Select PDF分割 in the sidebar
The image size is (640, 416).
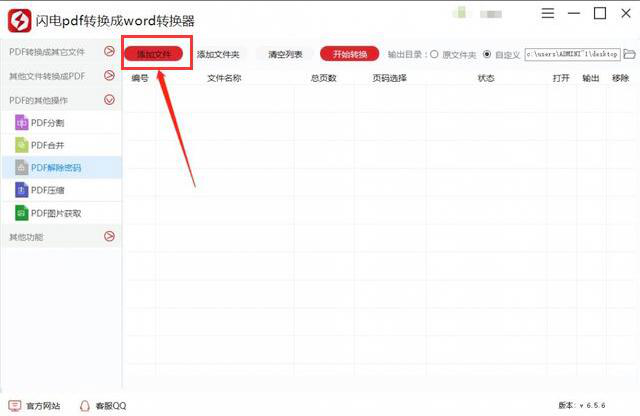[62, 122]
